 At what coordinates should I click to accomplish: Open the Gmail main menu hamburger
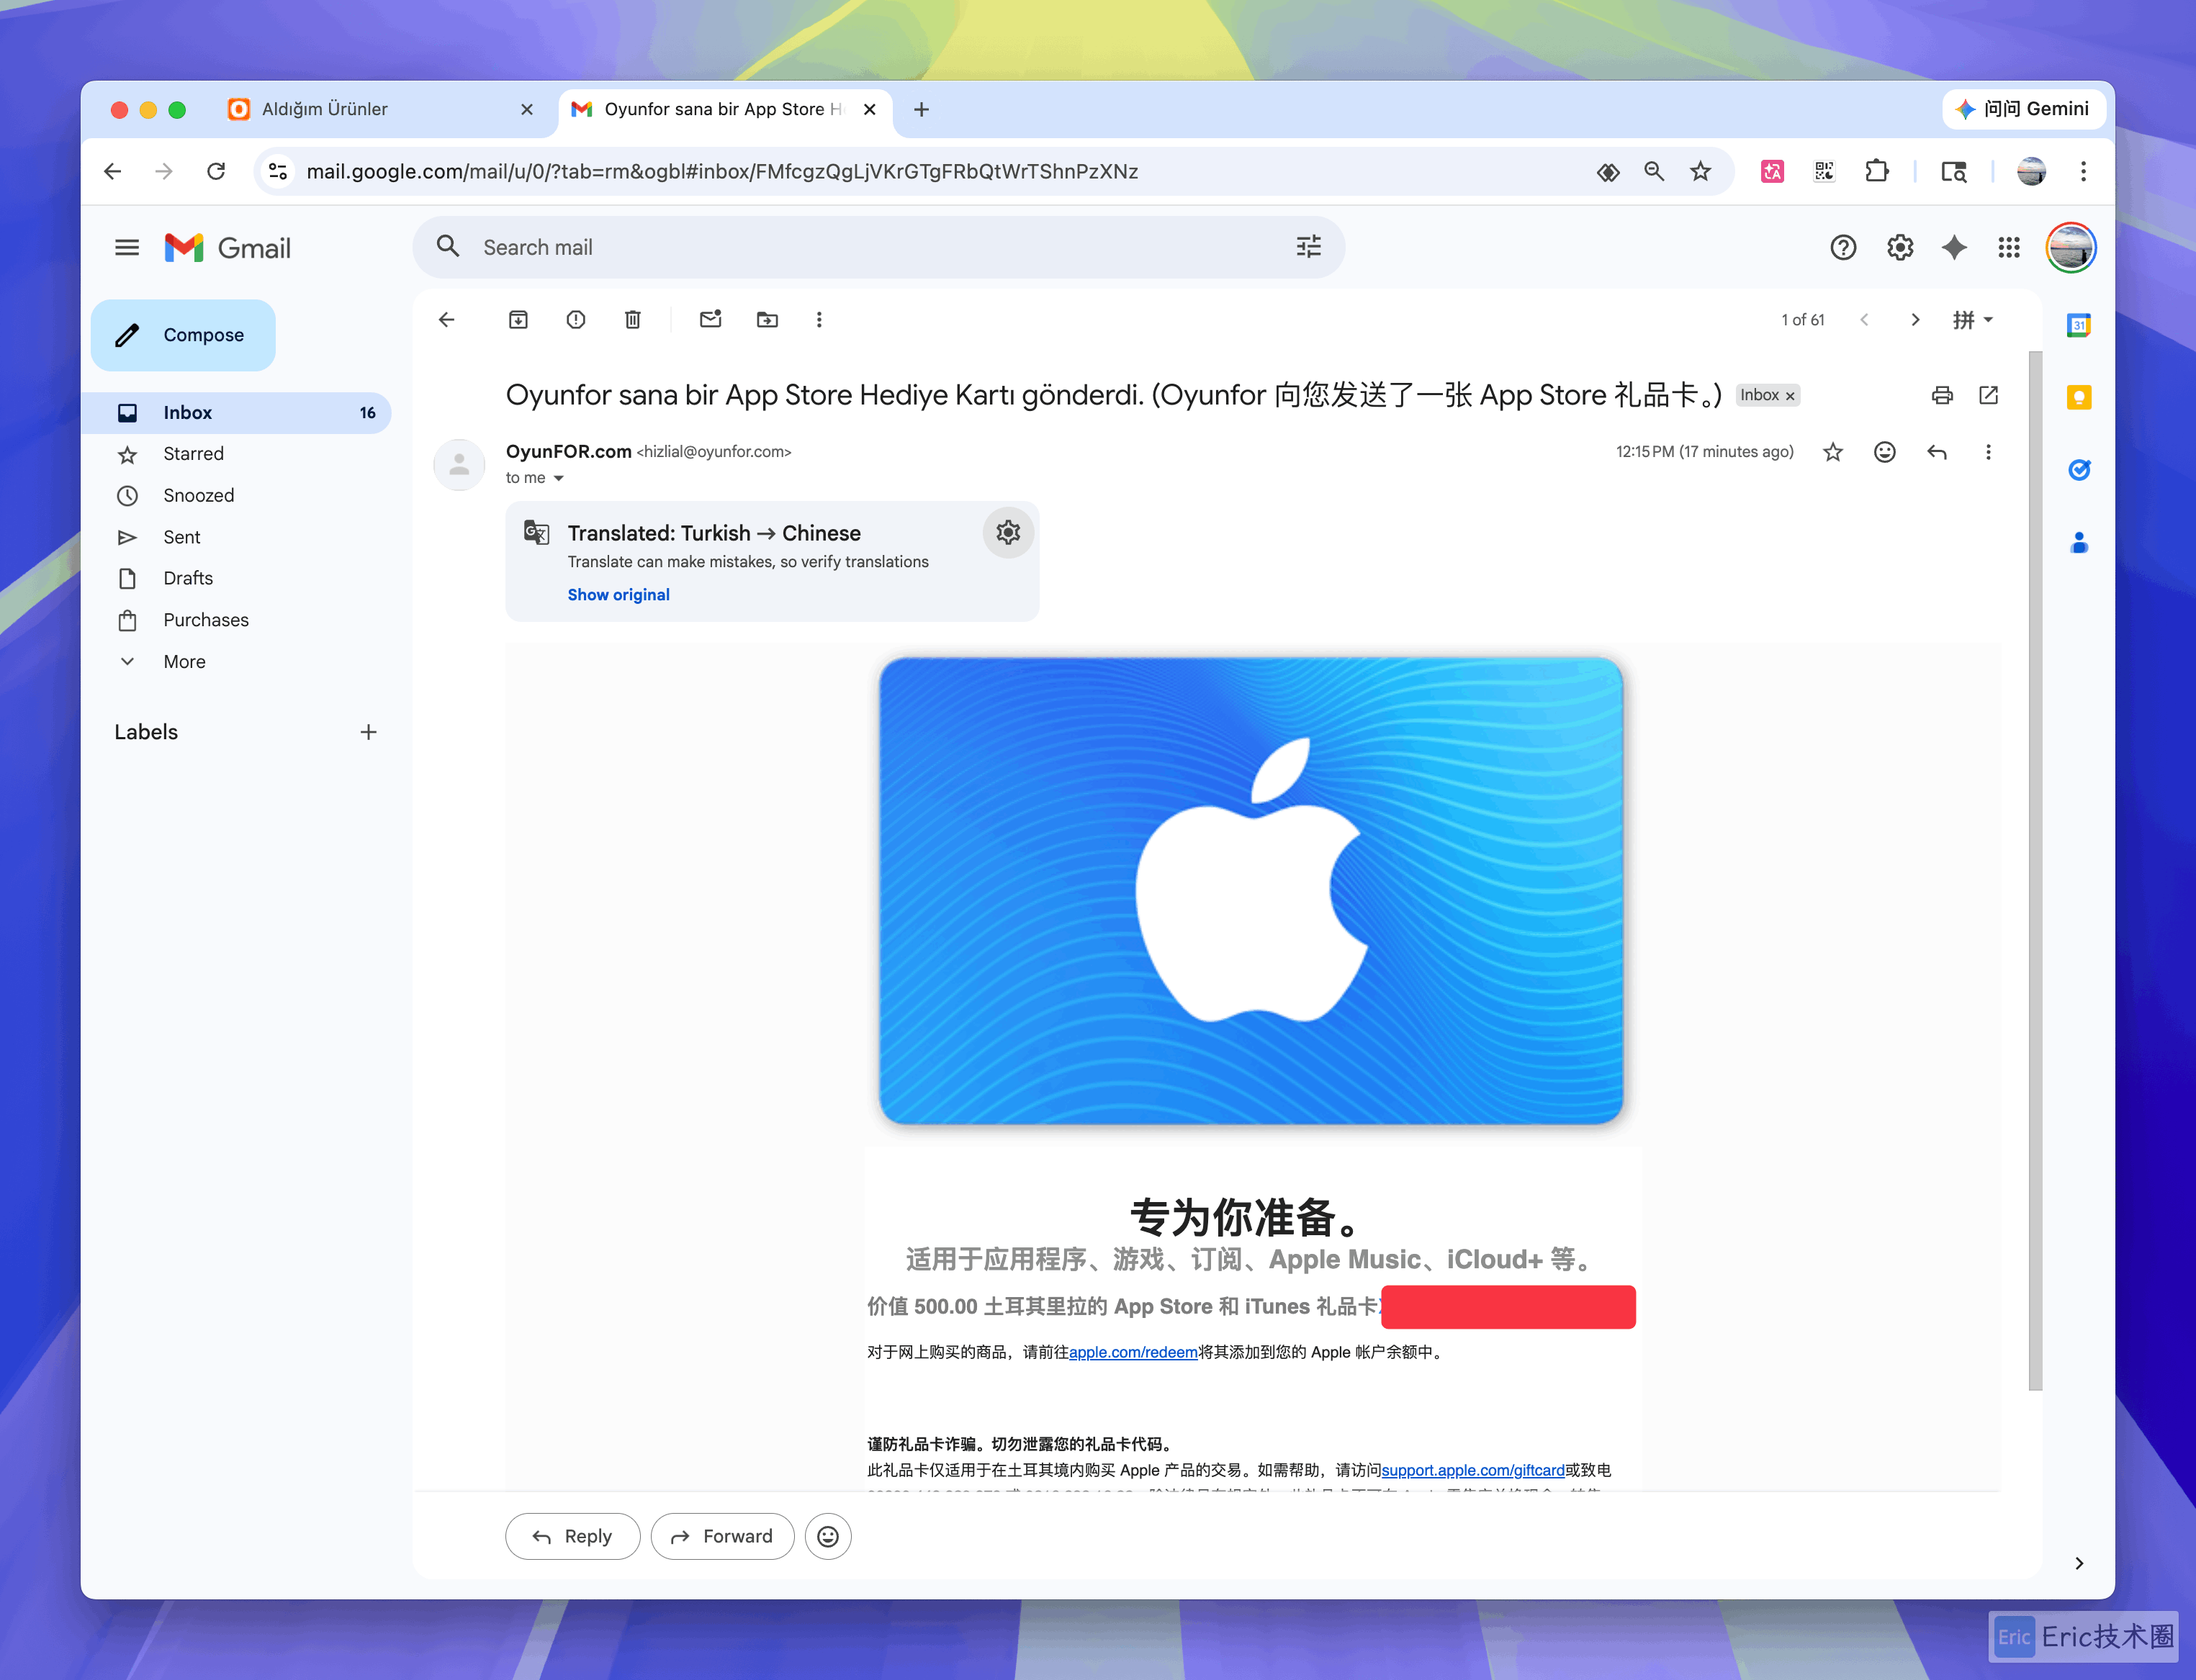127,247
